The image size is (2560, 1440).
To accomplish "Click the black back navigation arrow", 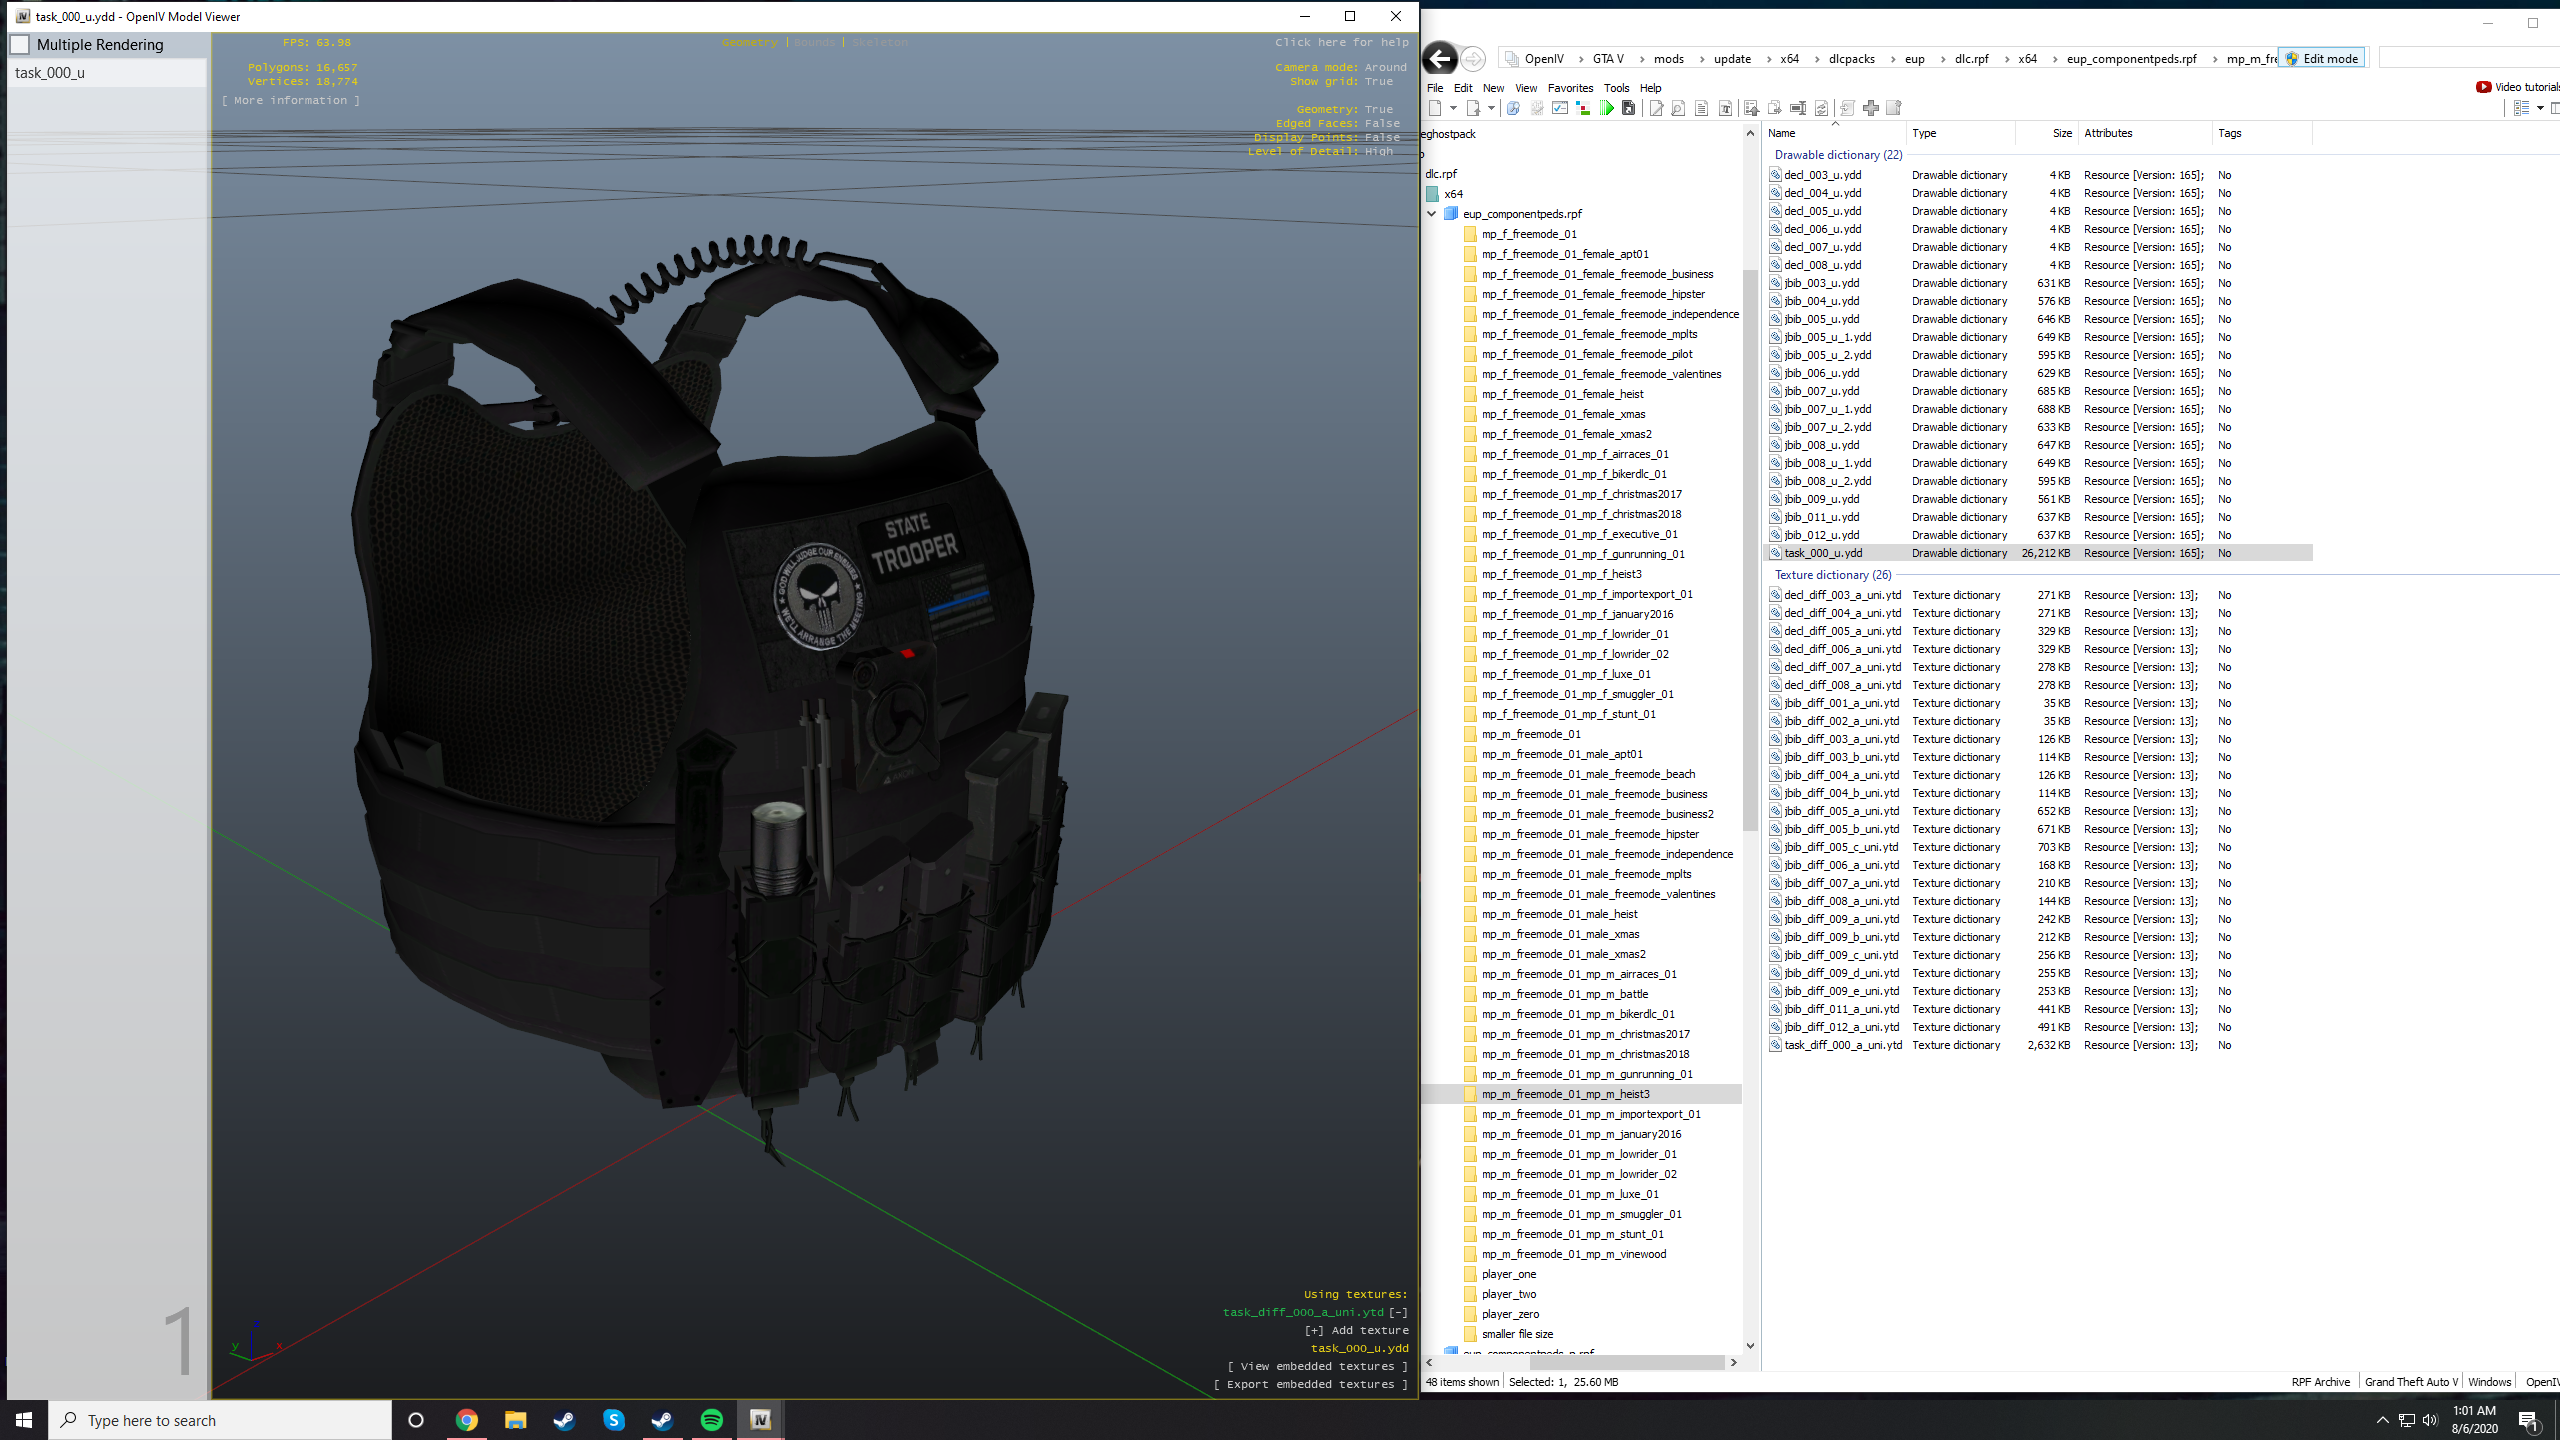I will 1439,59.
